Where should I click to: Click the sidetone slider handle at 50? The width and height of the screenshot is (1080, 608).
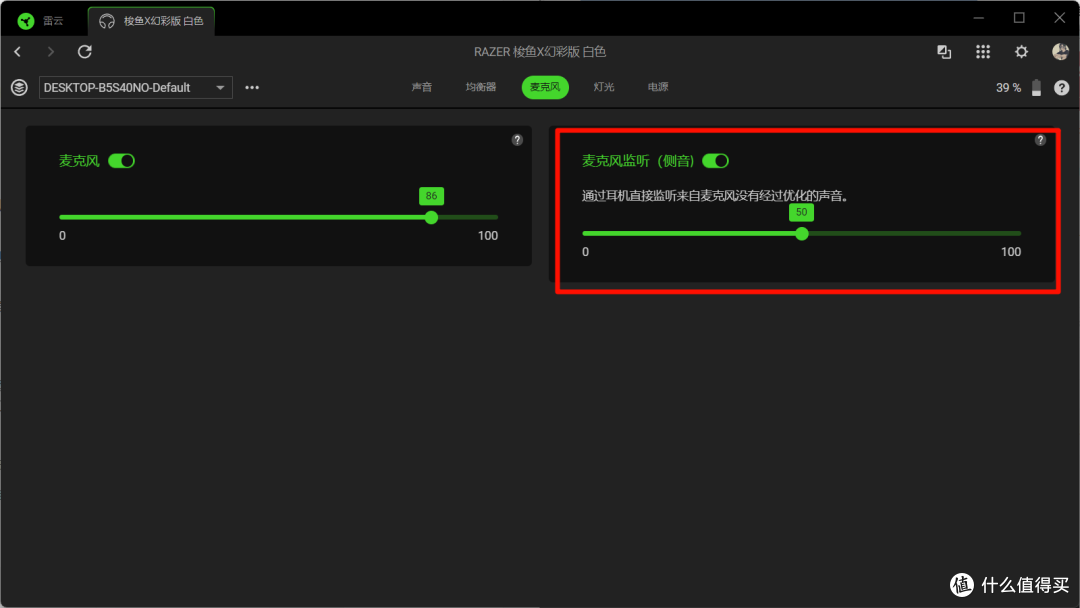802,234
